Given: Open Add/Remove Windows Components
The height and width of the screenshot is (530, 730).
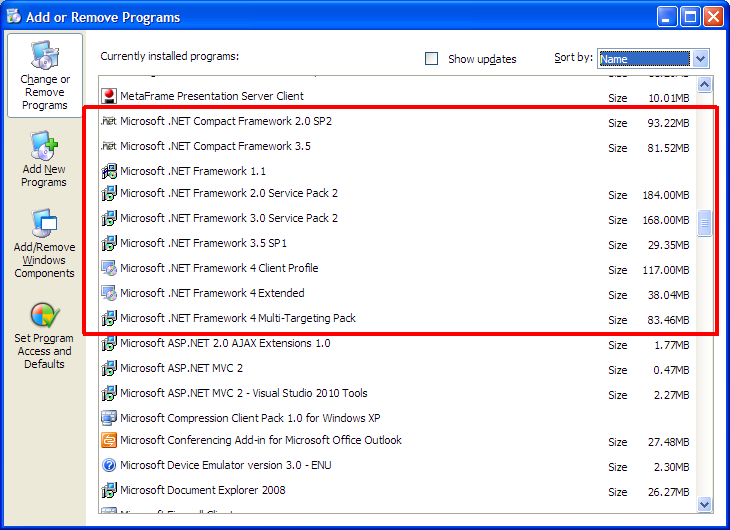Looking at the screenshot, I should point(45,243).
